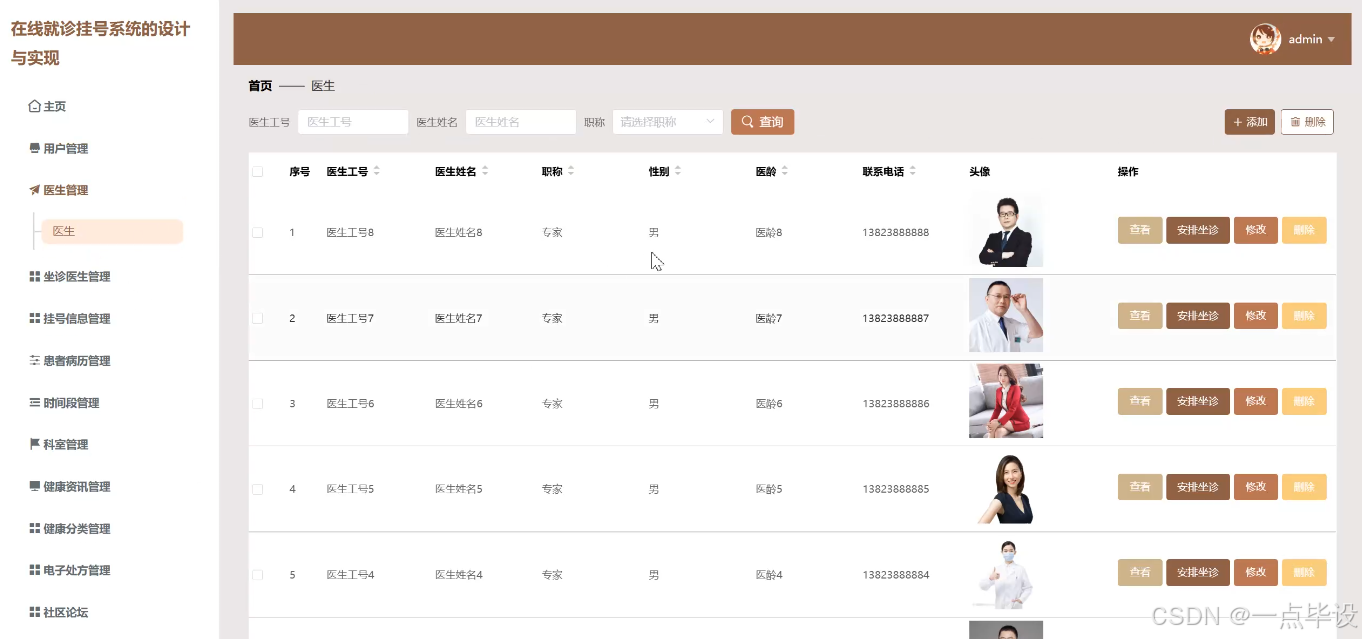Sort by 医生姓名 column arrows
This screenshot has width=1362, height=639.
click(485, 171)
